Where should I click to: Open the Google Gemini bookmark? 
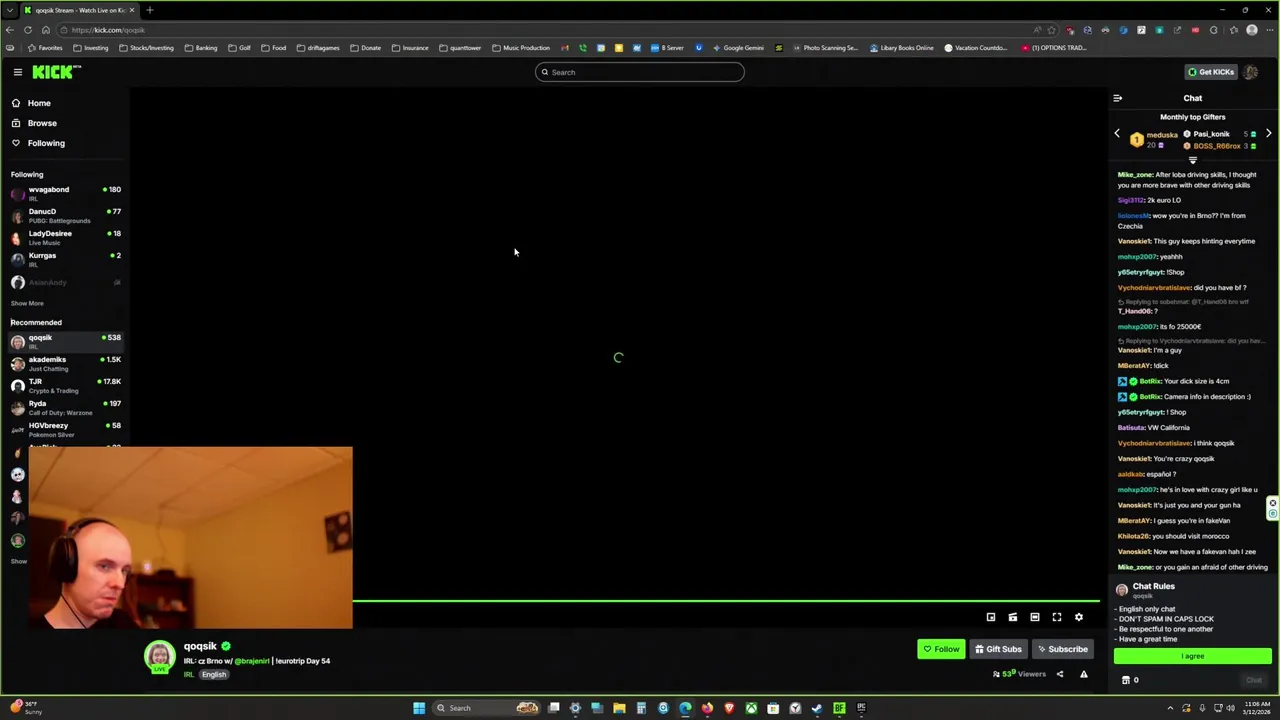[x=738, y=48]
